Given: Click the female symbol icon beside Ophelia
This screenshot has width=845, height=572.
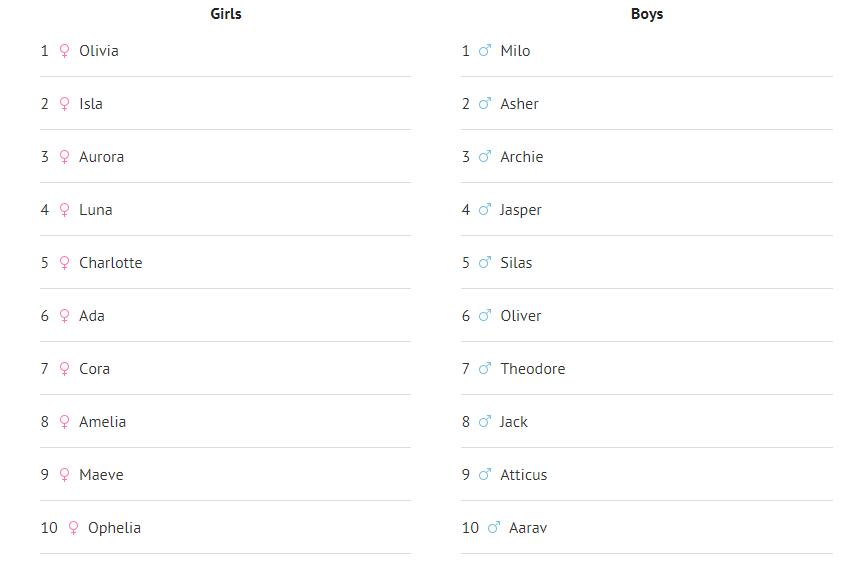Looking at the screenshot, I should pyautogui.click(x=73, y=528).
